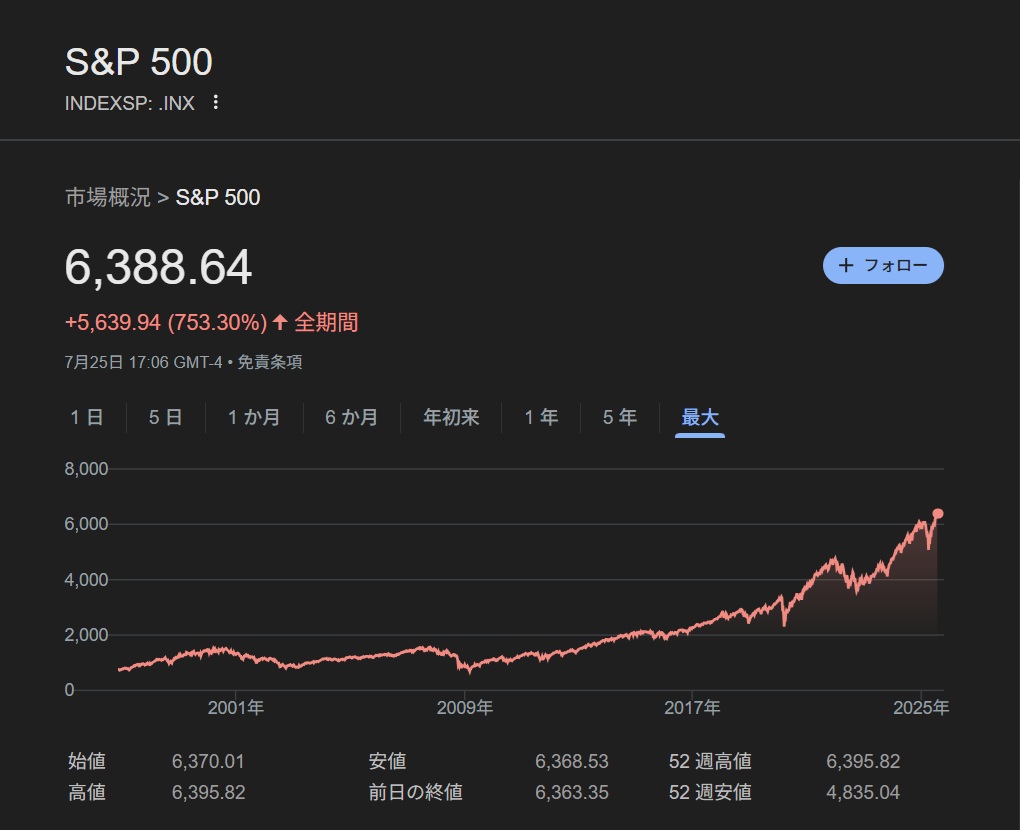The height and width of the screenshot is (830, 1020).
Task: Select the 最大 max range tab
Action: click(x=700, y=417)
